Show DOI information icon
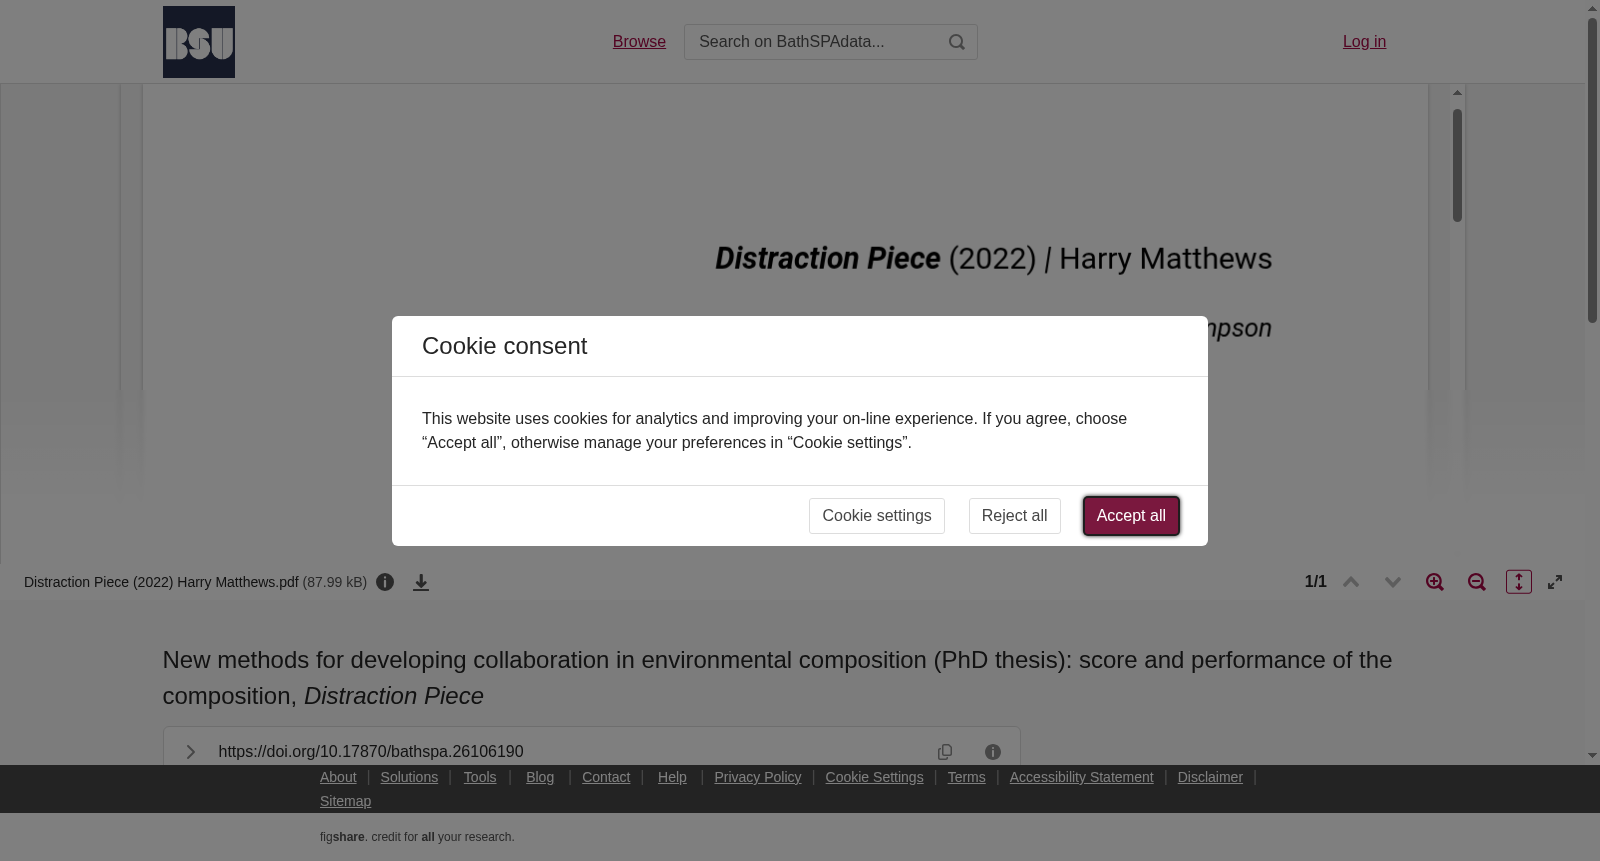 point(993,752)
